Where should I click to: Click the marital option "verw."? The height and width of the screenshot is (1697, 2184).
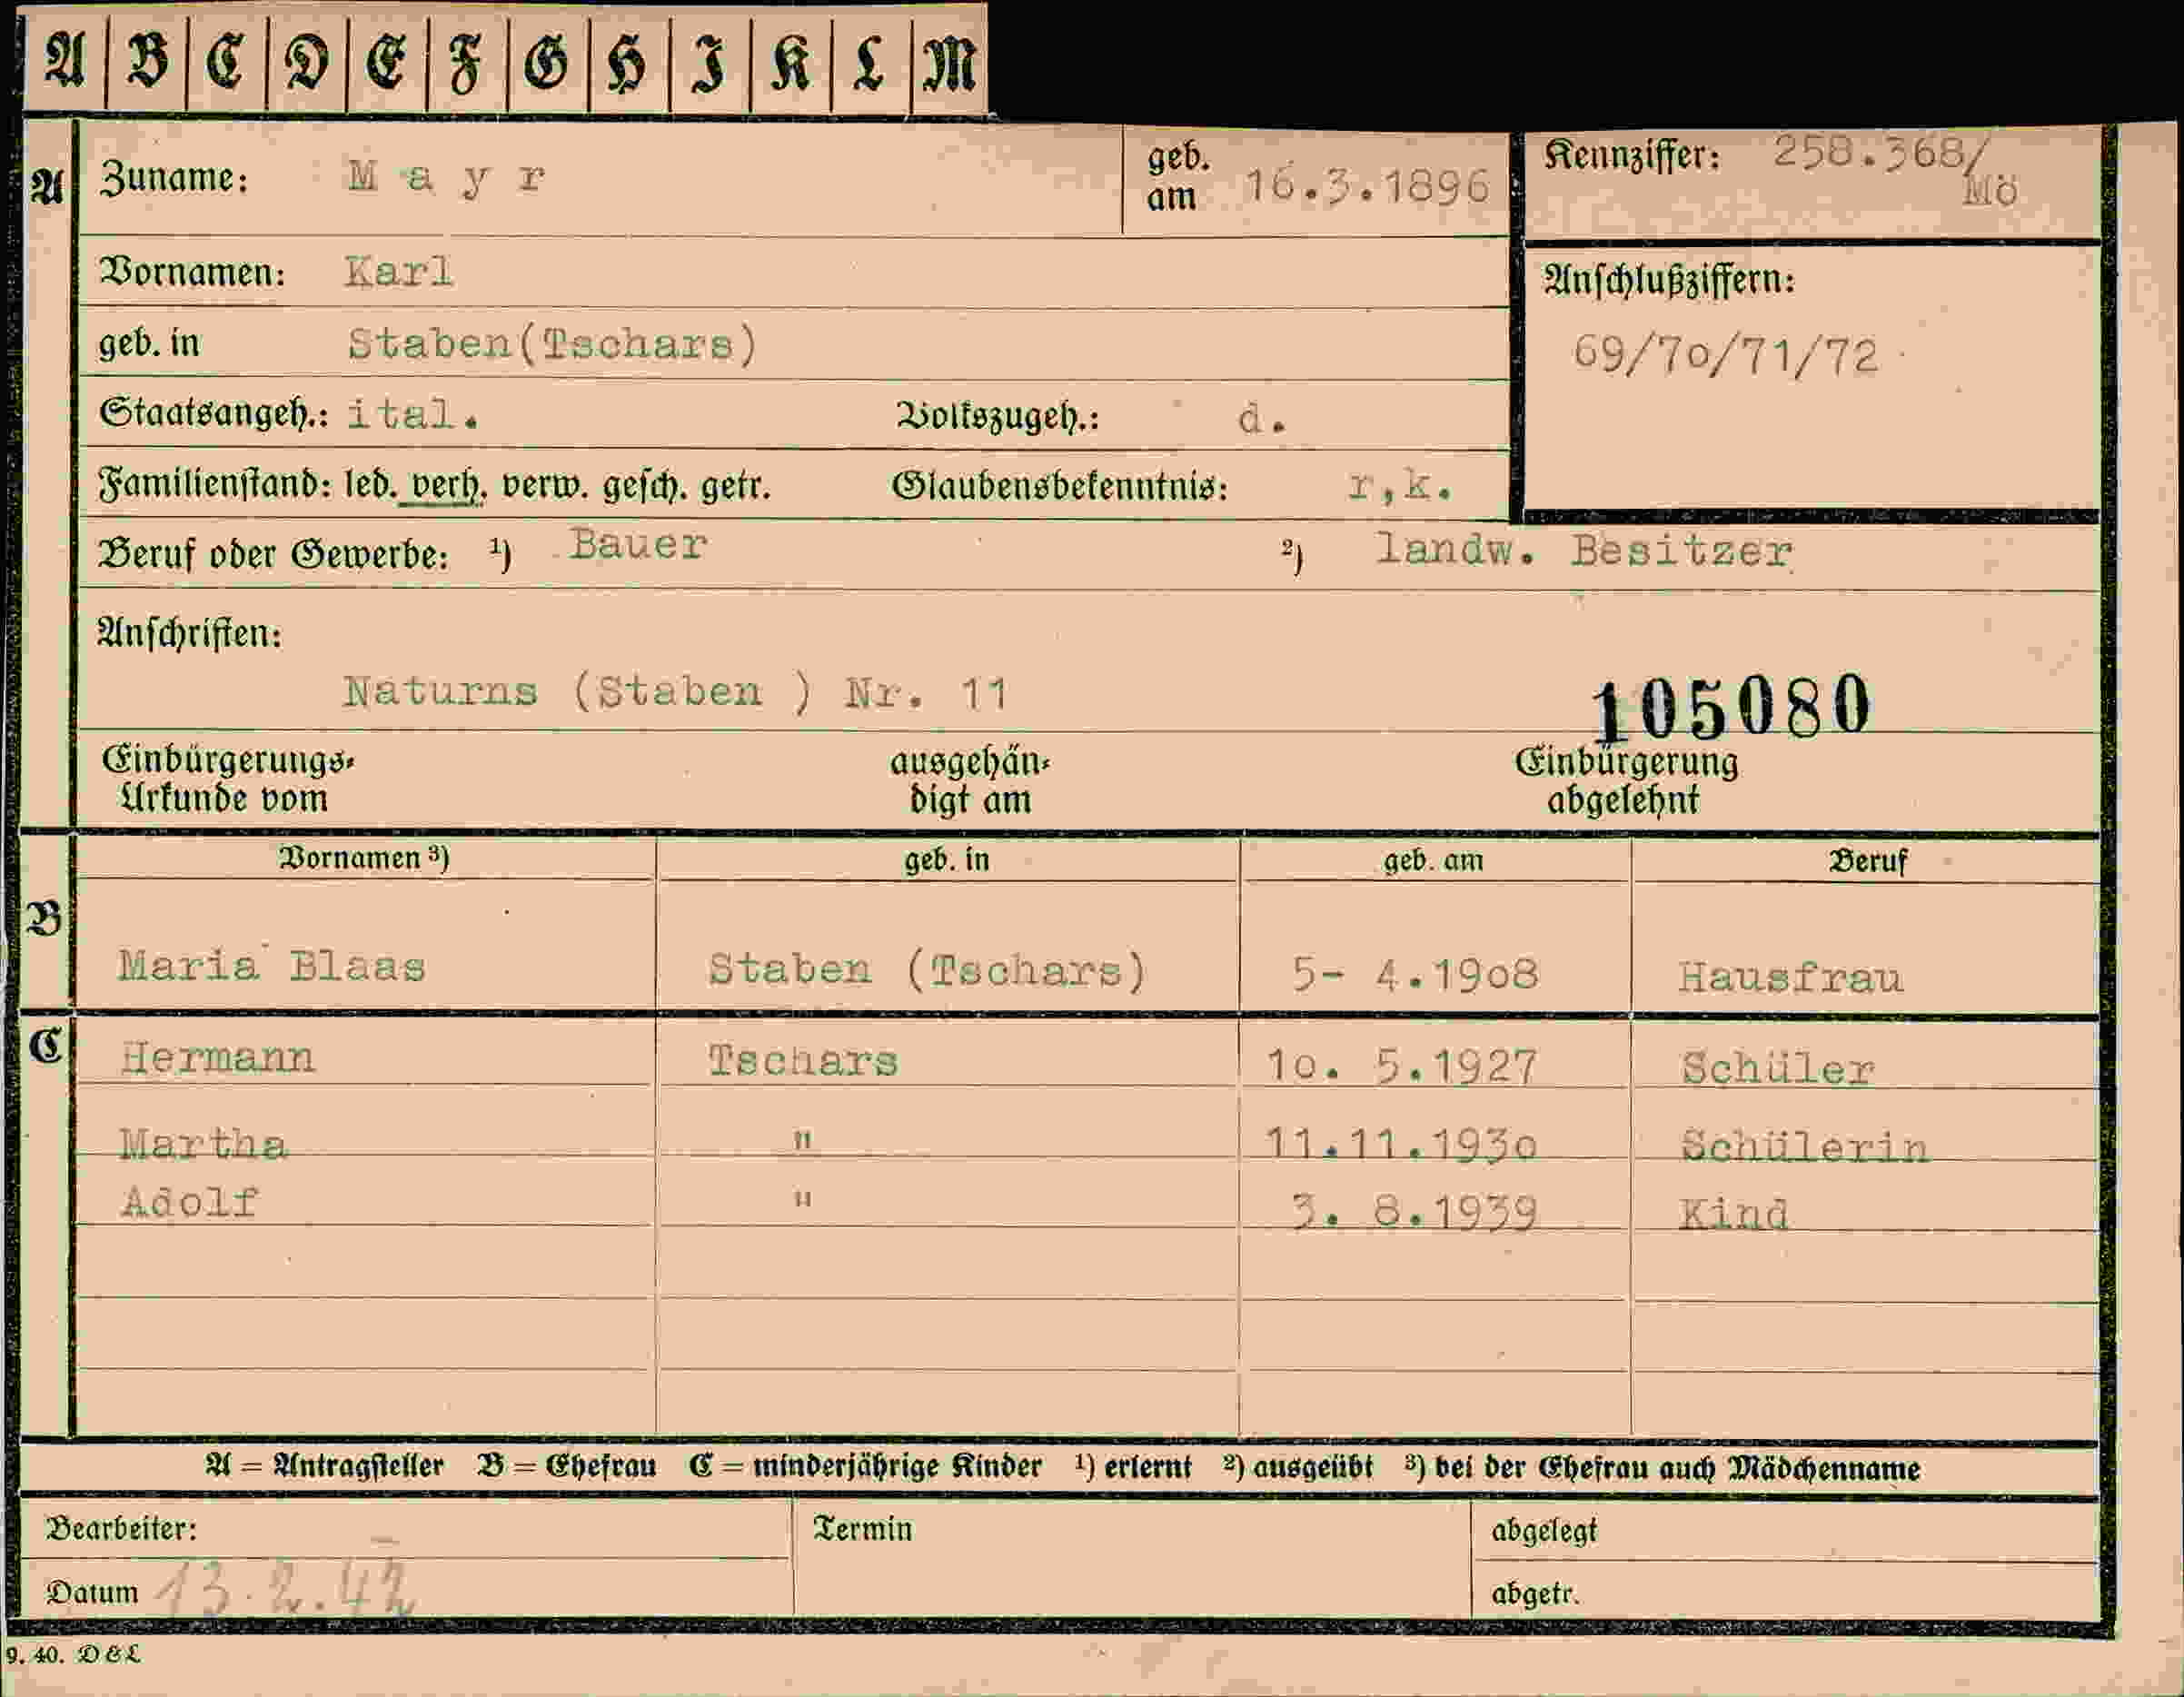(x=546, y=487)
